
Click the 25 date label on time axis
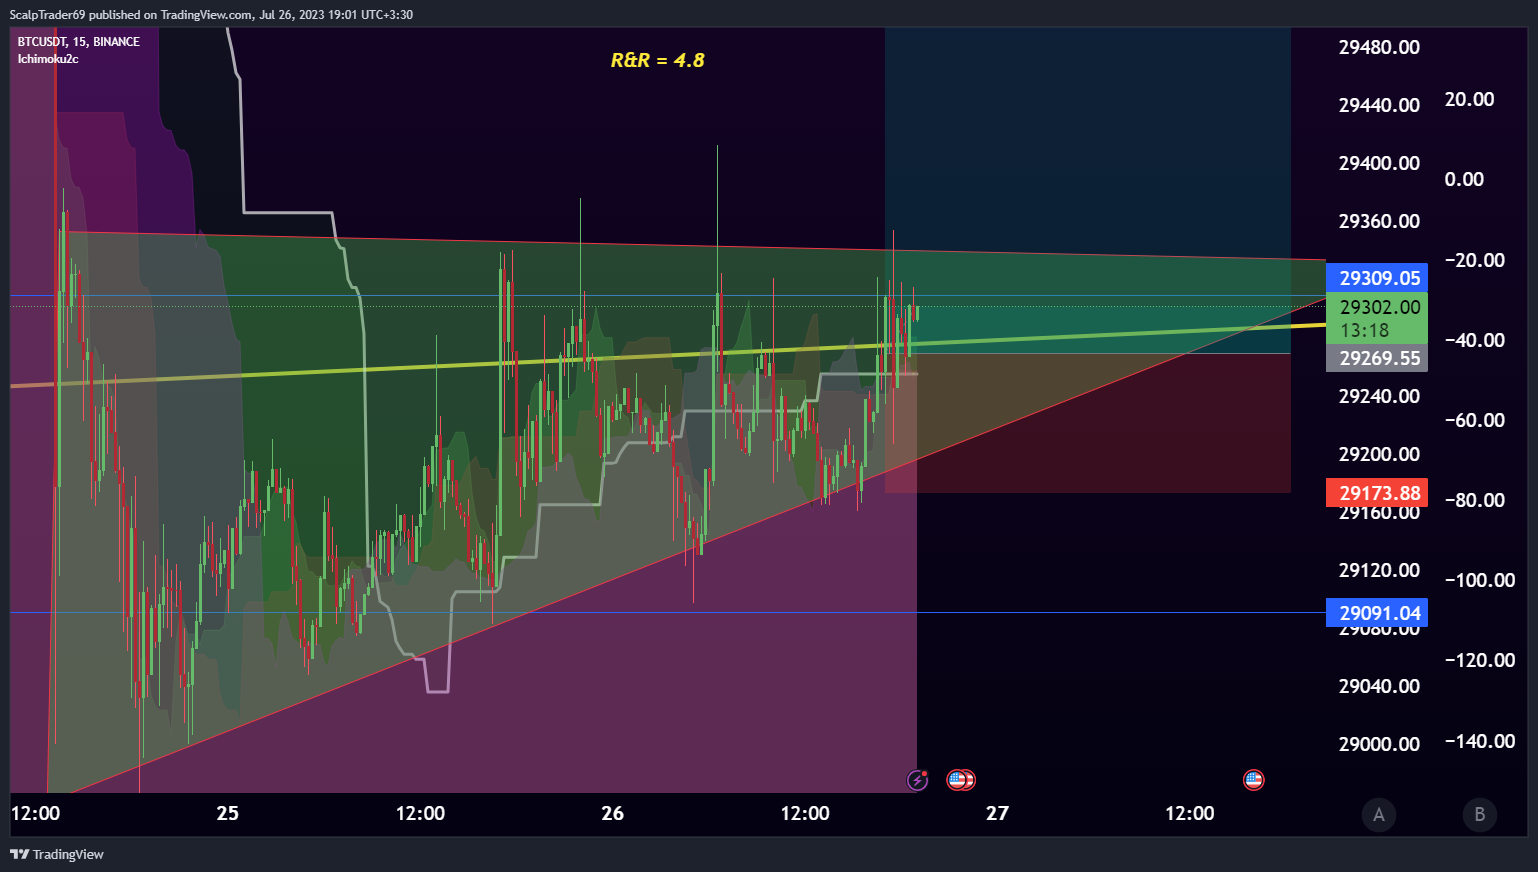click(x=228, y=813)
